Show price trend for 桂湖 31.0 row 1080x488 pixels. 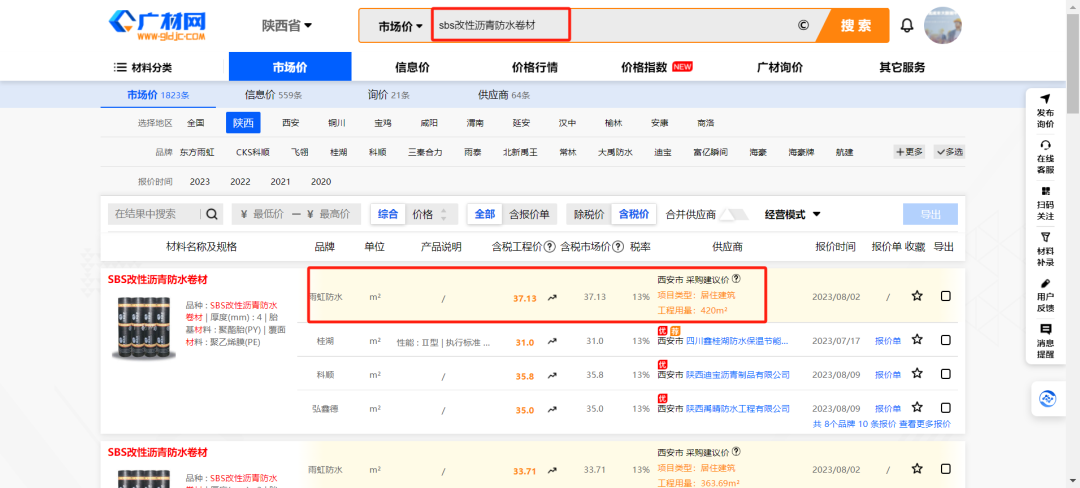[552, 342]
